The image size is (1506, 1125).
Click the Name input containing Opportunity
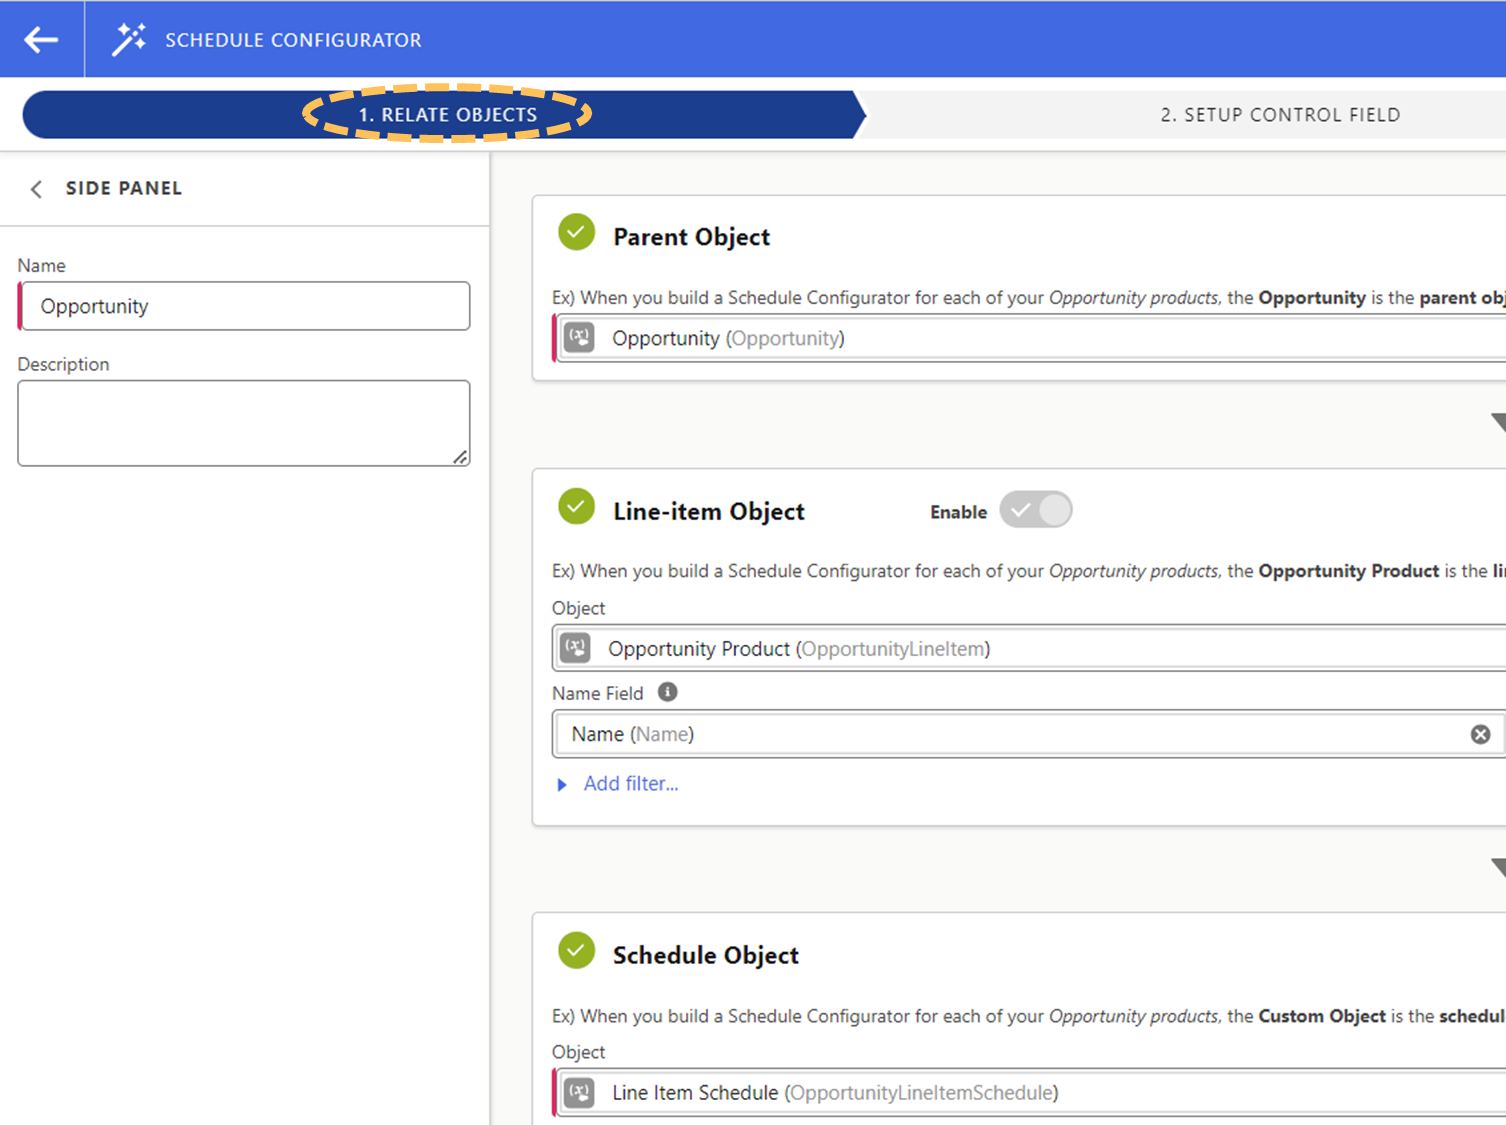coord(244,306)
